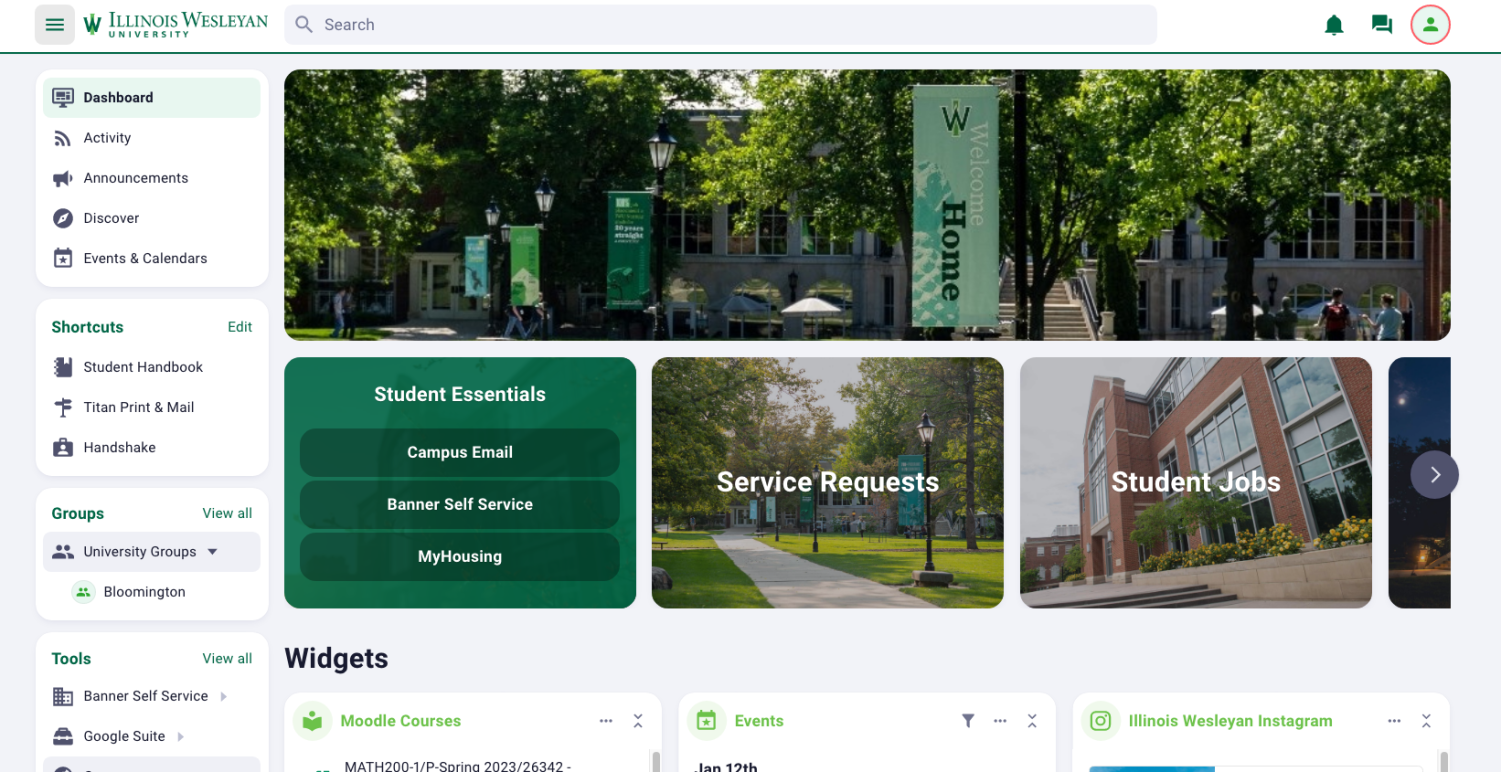Click the Events filter funnel icon
1501x772 pixels.
pyautogui.click(x=968, y=721)
